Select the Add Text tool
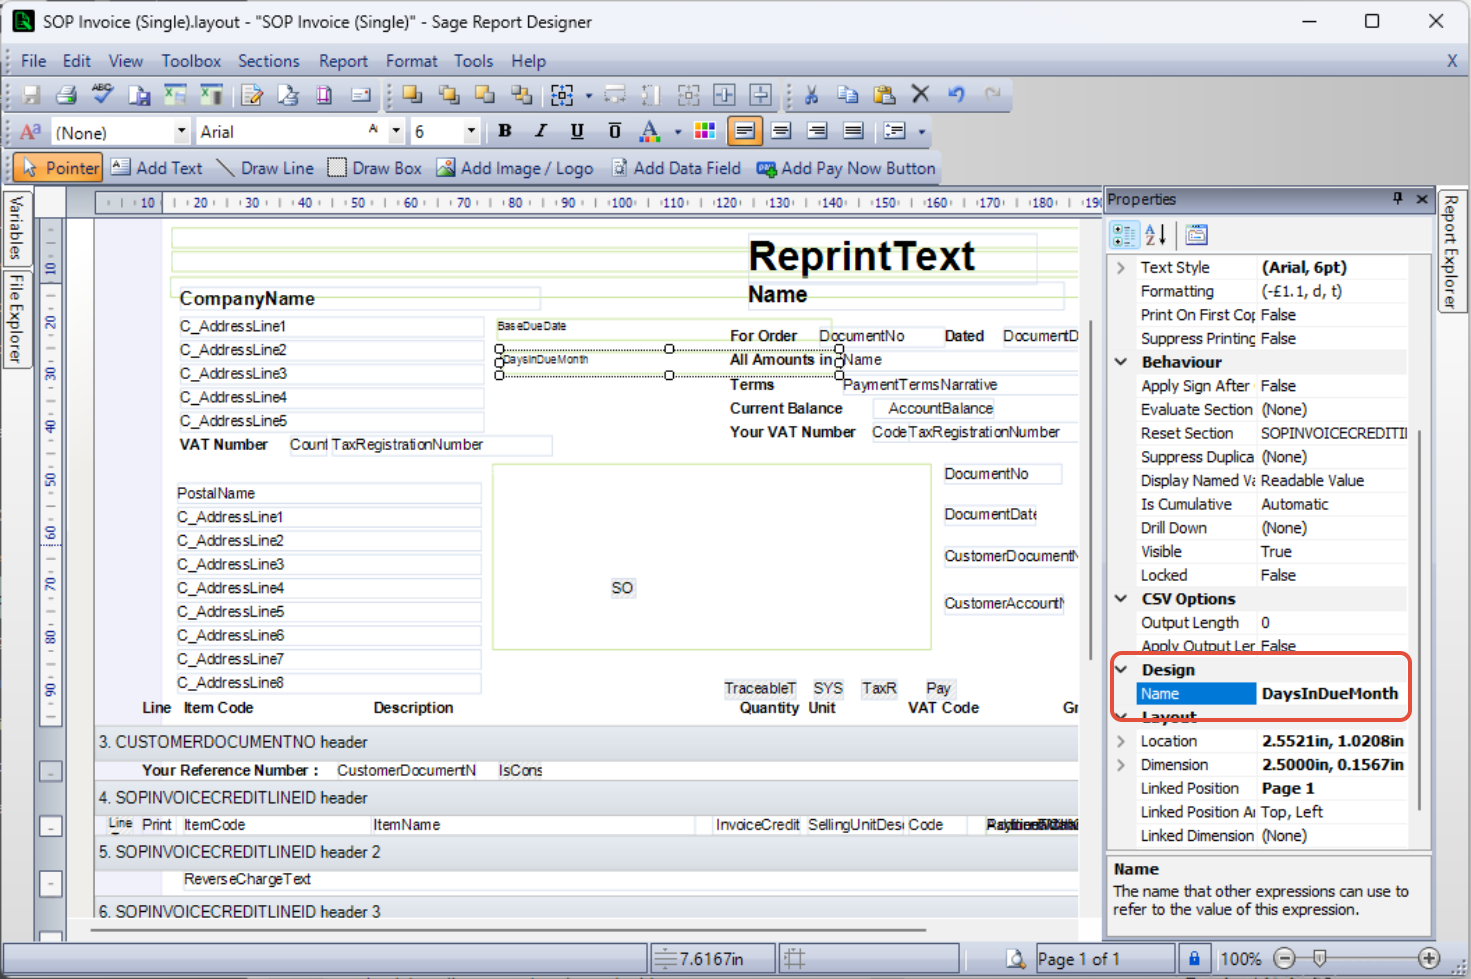The height and width of the screenshot is (979, 1471). [x=157, y=168]
